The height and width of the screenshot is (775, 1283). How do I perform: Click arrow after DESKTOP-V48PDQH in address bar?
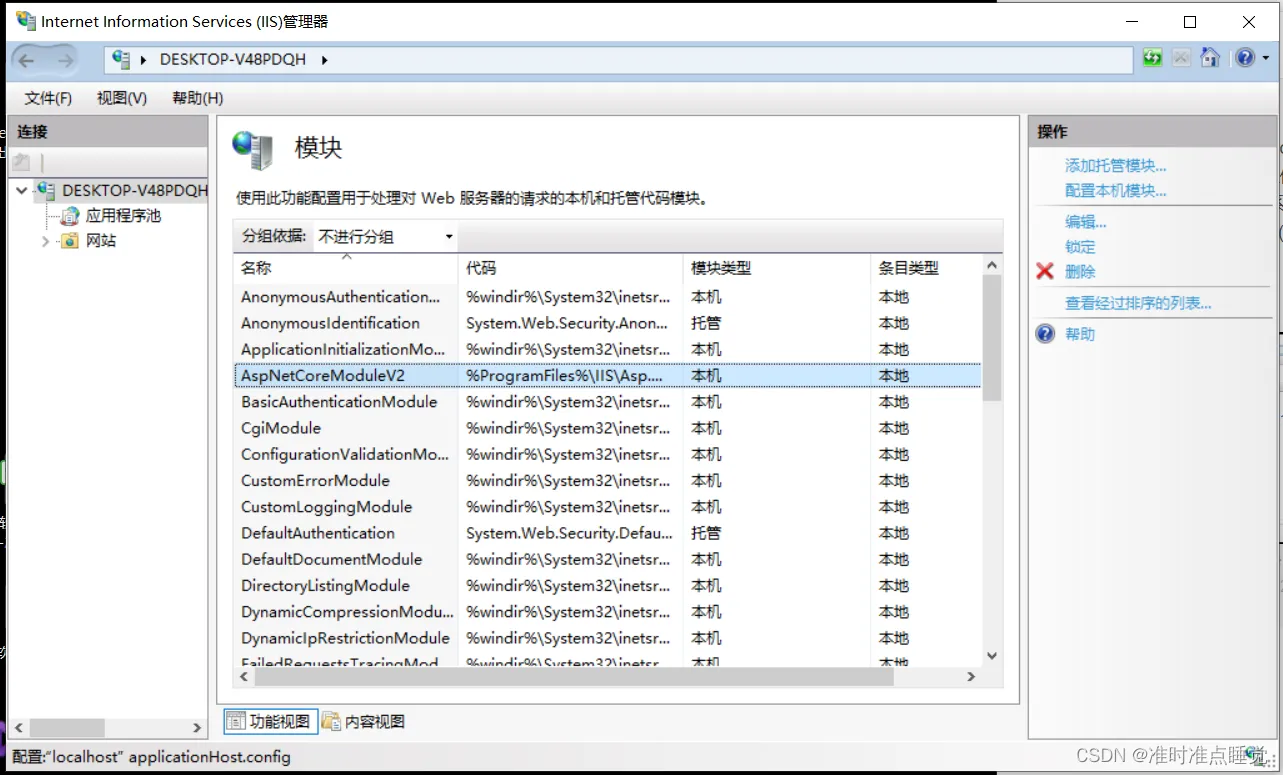[324, 60]
